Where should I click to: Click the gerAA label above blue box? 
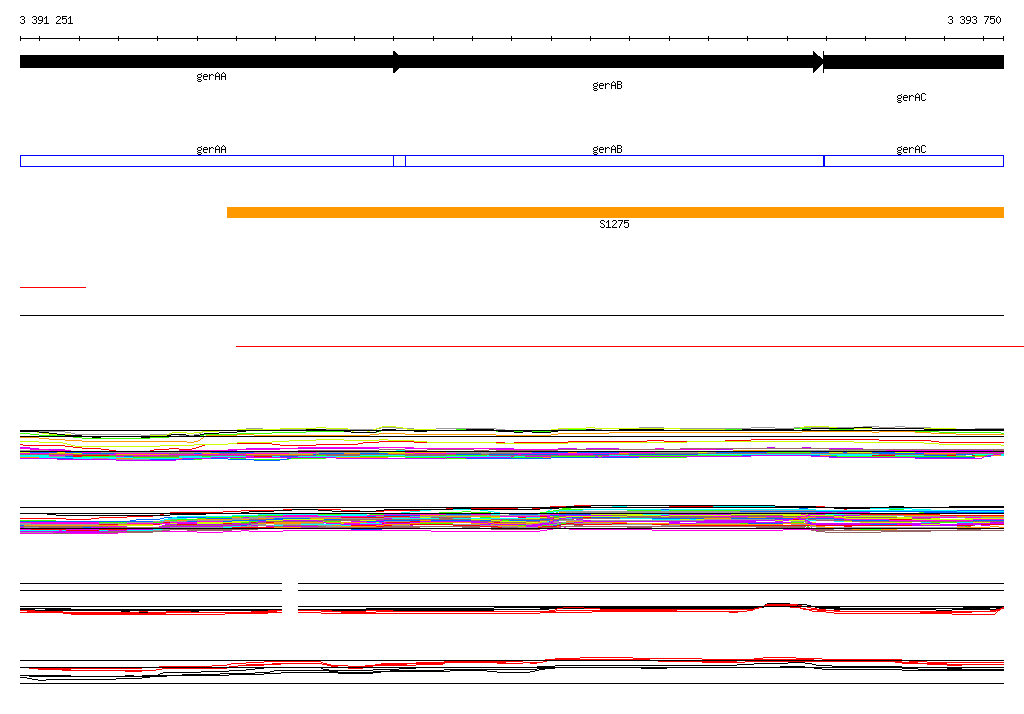[x=212, y=149]
